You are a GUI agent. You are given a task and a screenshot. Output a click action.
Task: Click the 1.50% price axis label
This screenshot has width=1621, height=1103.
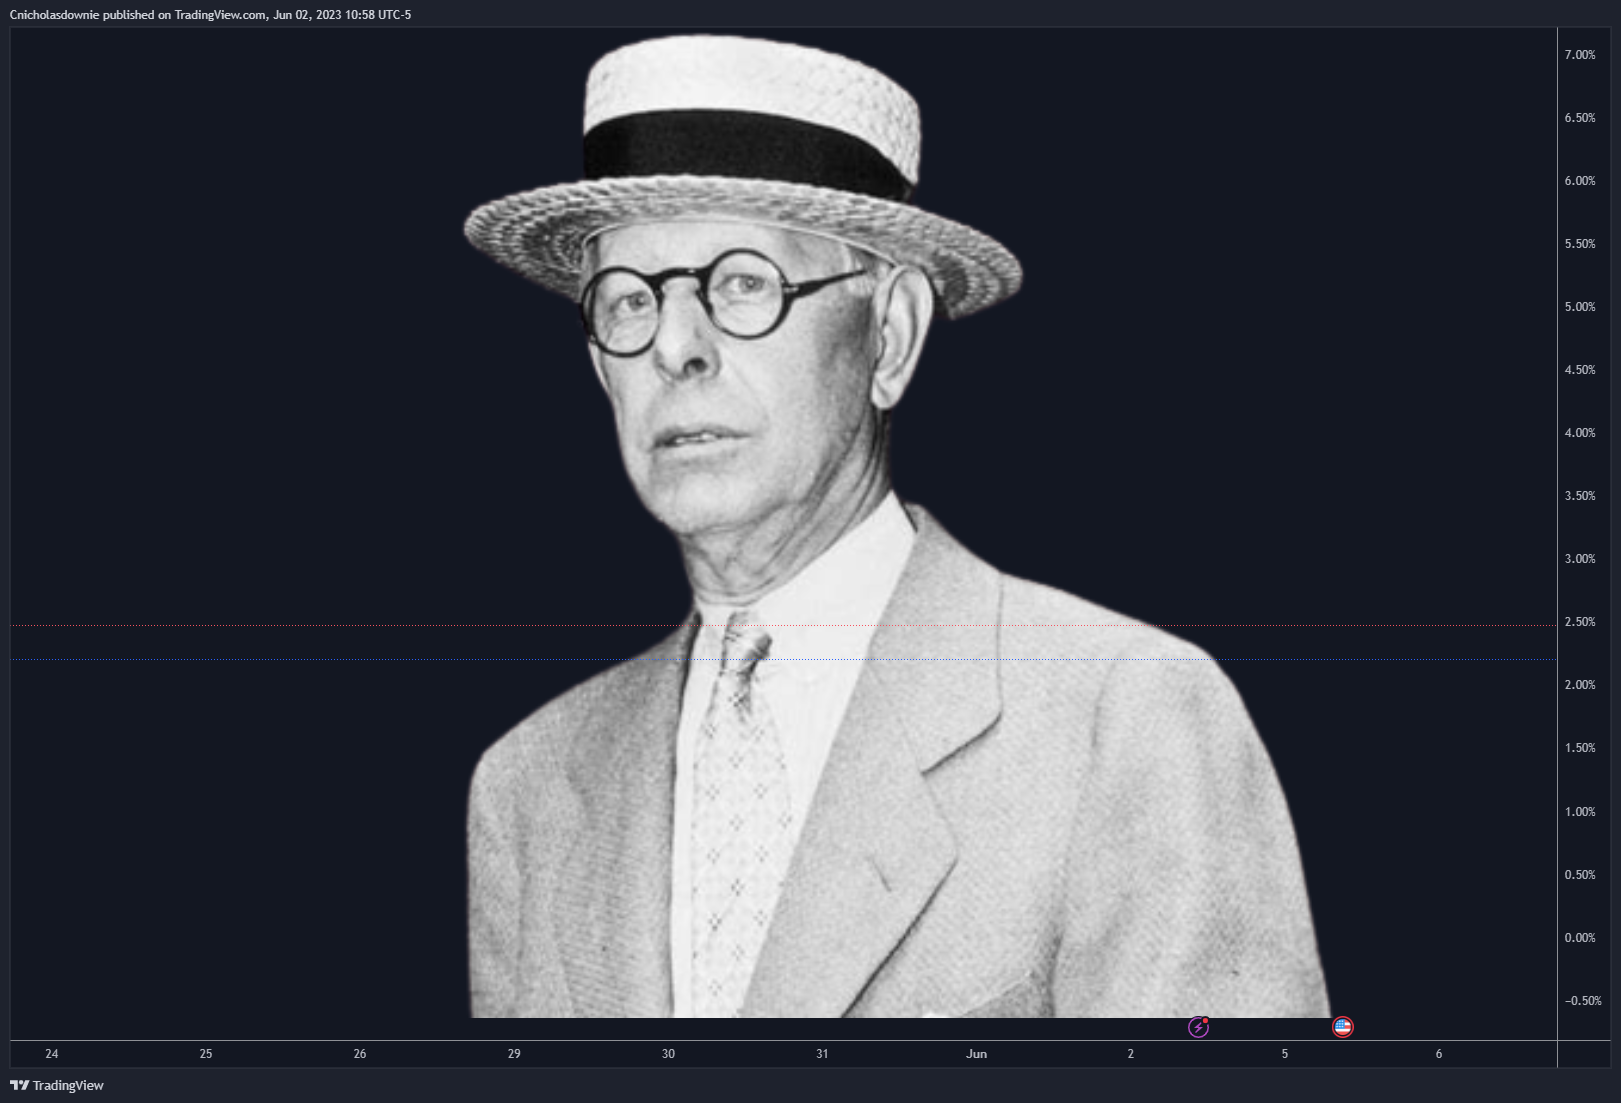[x=1580, y=748]
